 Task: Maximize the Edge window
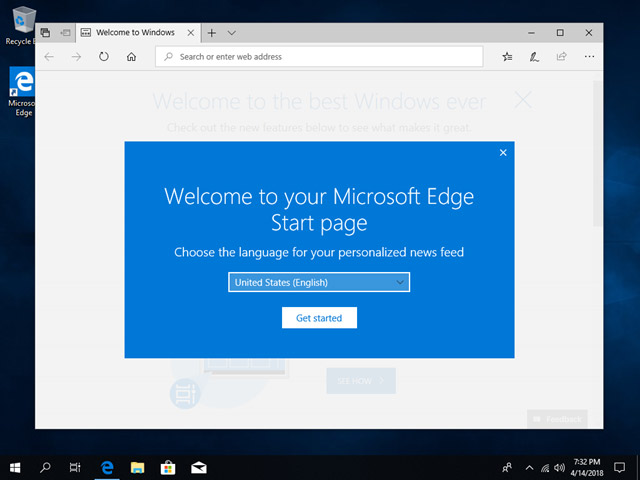[x=560, y=33]
